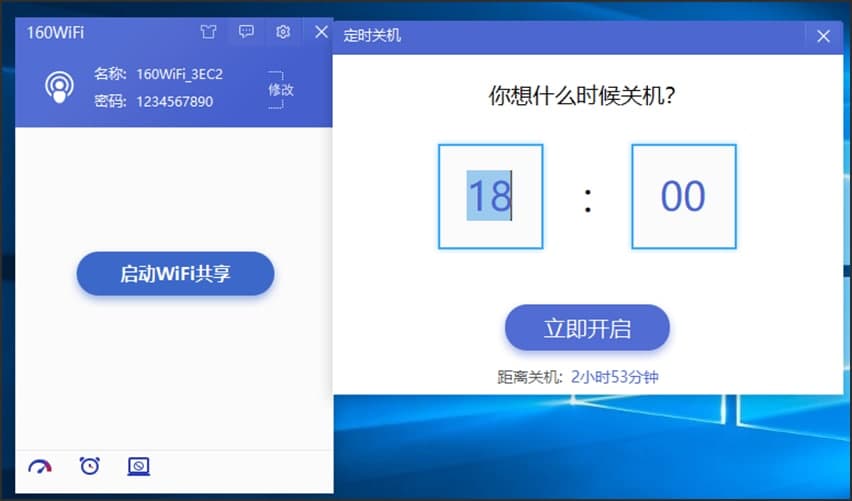Close the 160WiFi window
The image size is (852, 501).
[322, 32]
